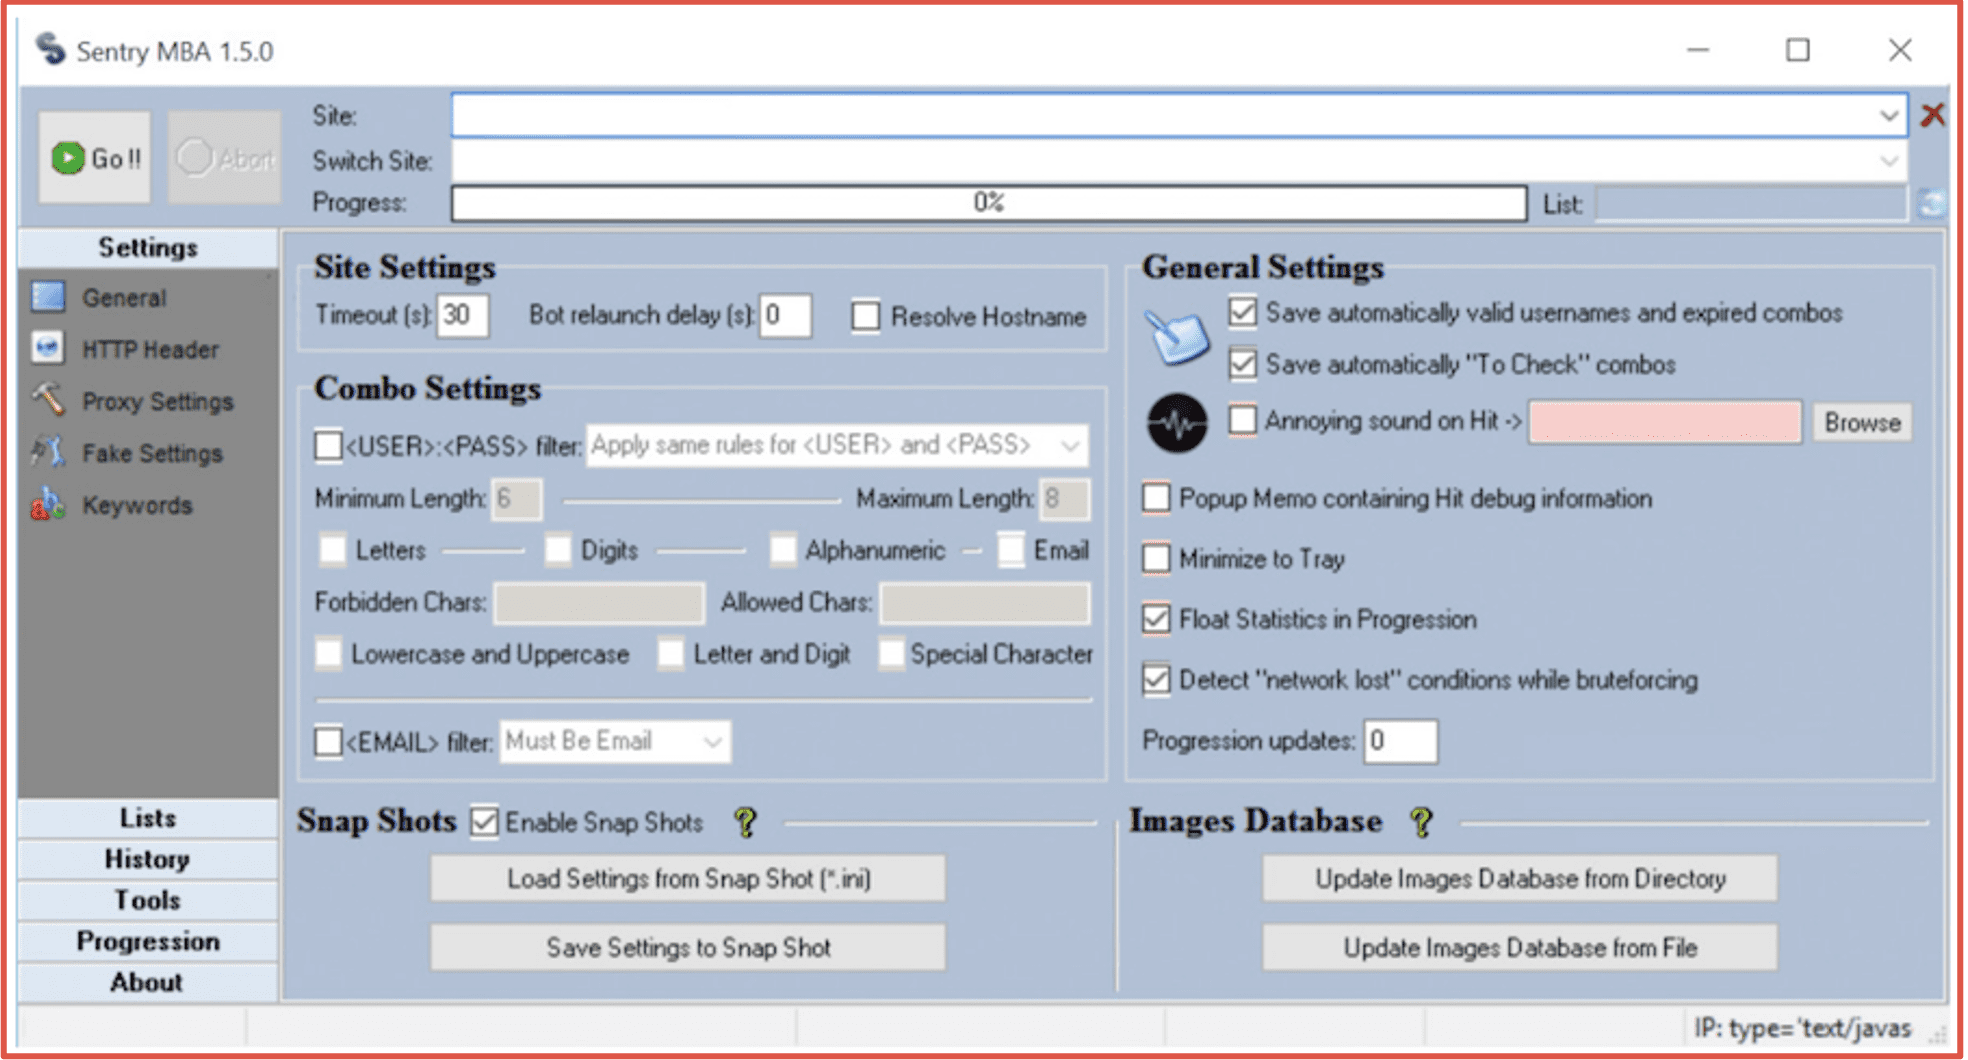Expand the Site dropdown arrow
1968x1060 pixels.
point(1888,116)
